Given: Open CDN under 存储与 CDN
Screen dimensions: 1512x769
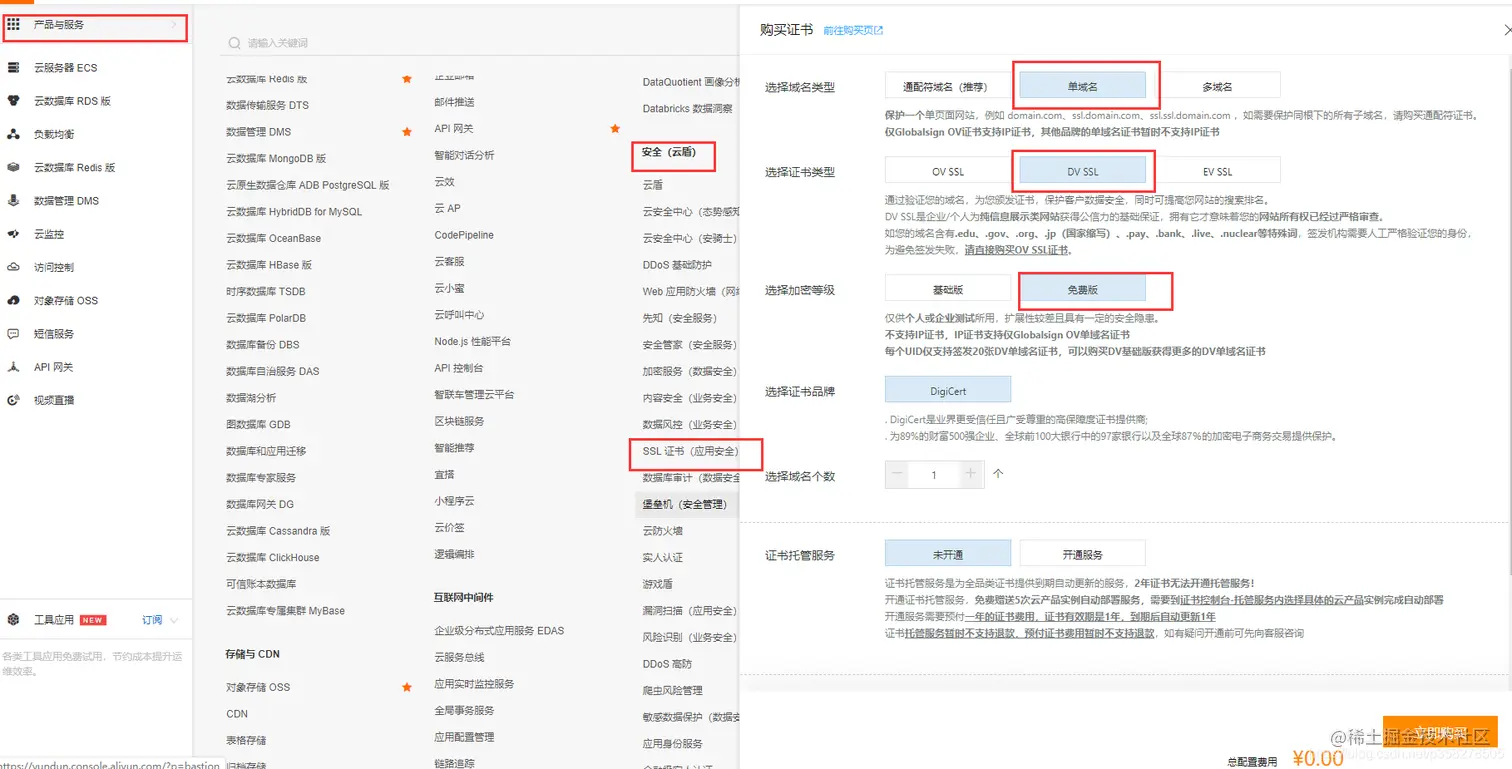Looking at the screenshot, I should (x=237, y=714).
